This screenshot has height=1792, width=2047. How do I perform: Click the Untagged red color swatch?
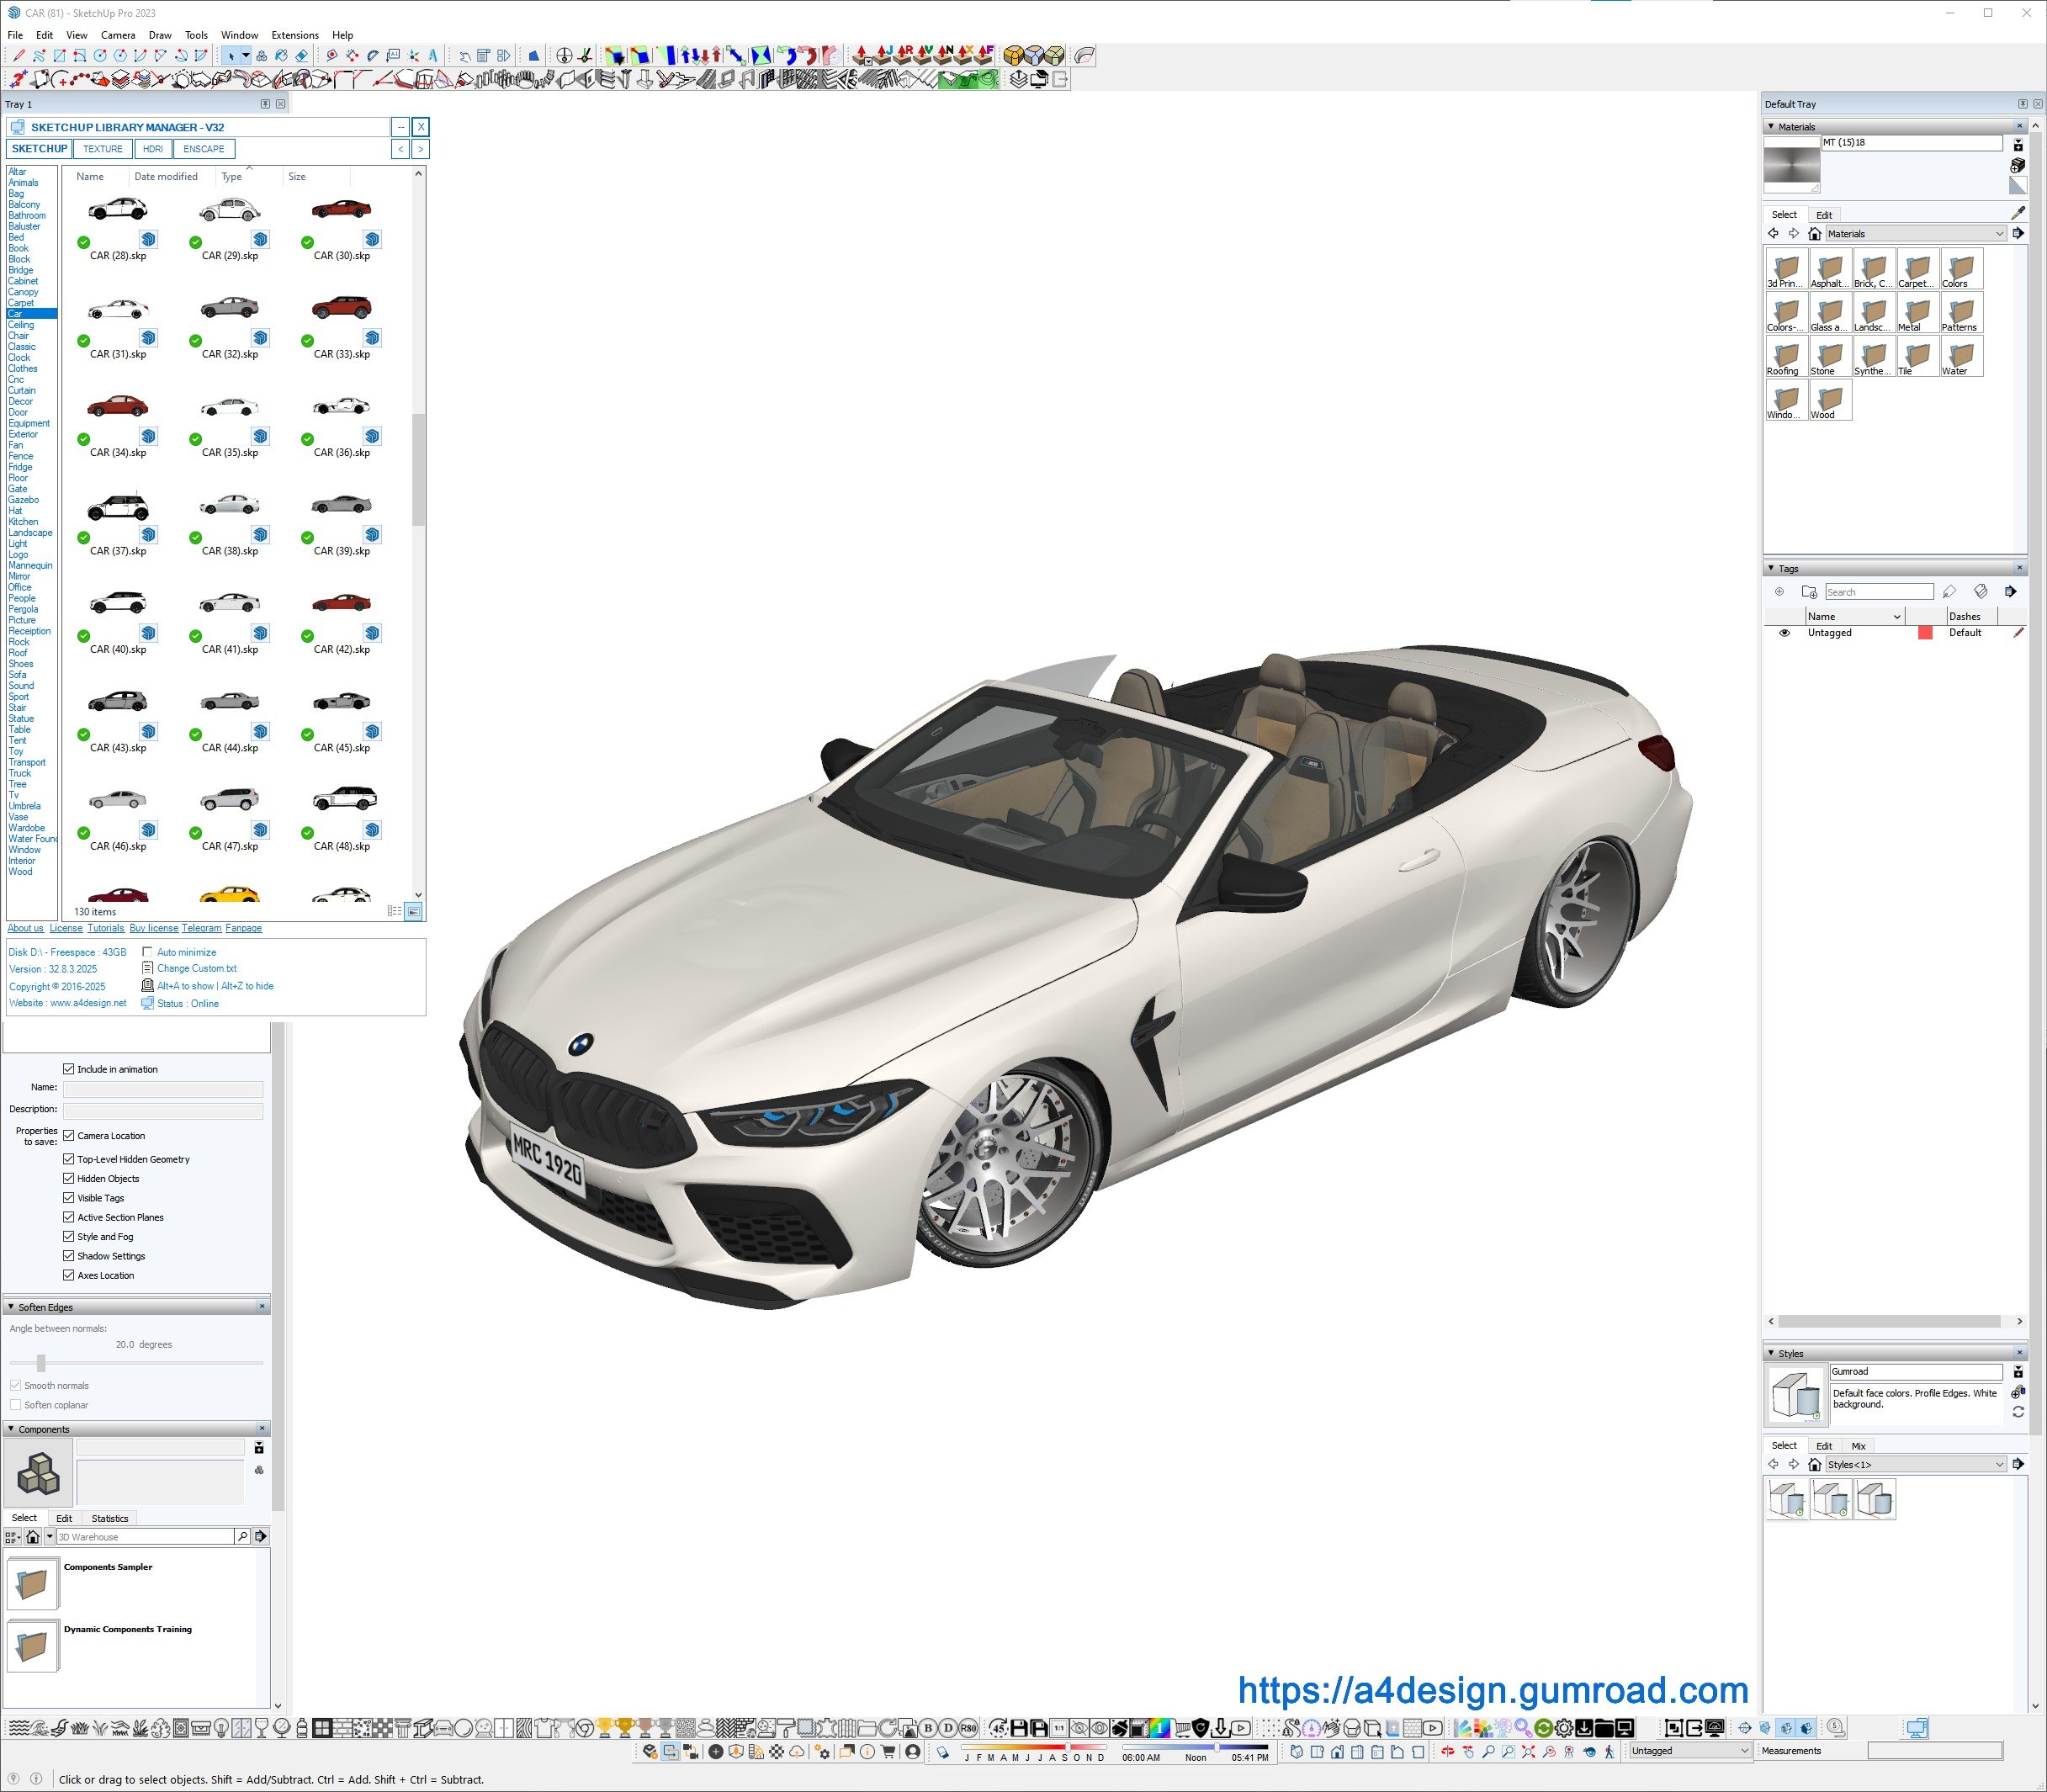(x=1925, y=633)
